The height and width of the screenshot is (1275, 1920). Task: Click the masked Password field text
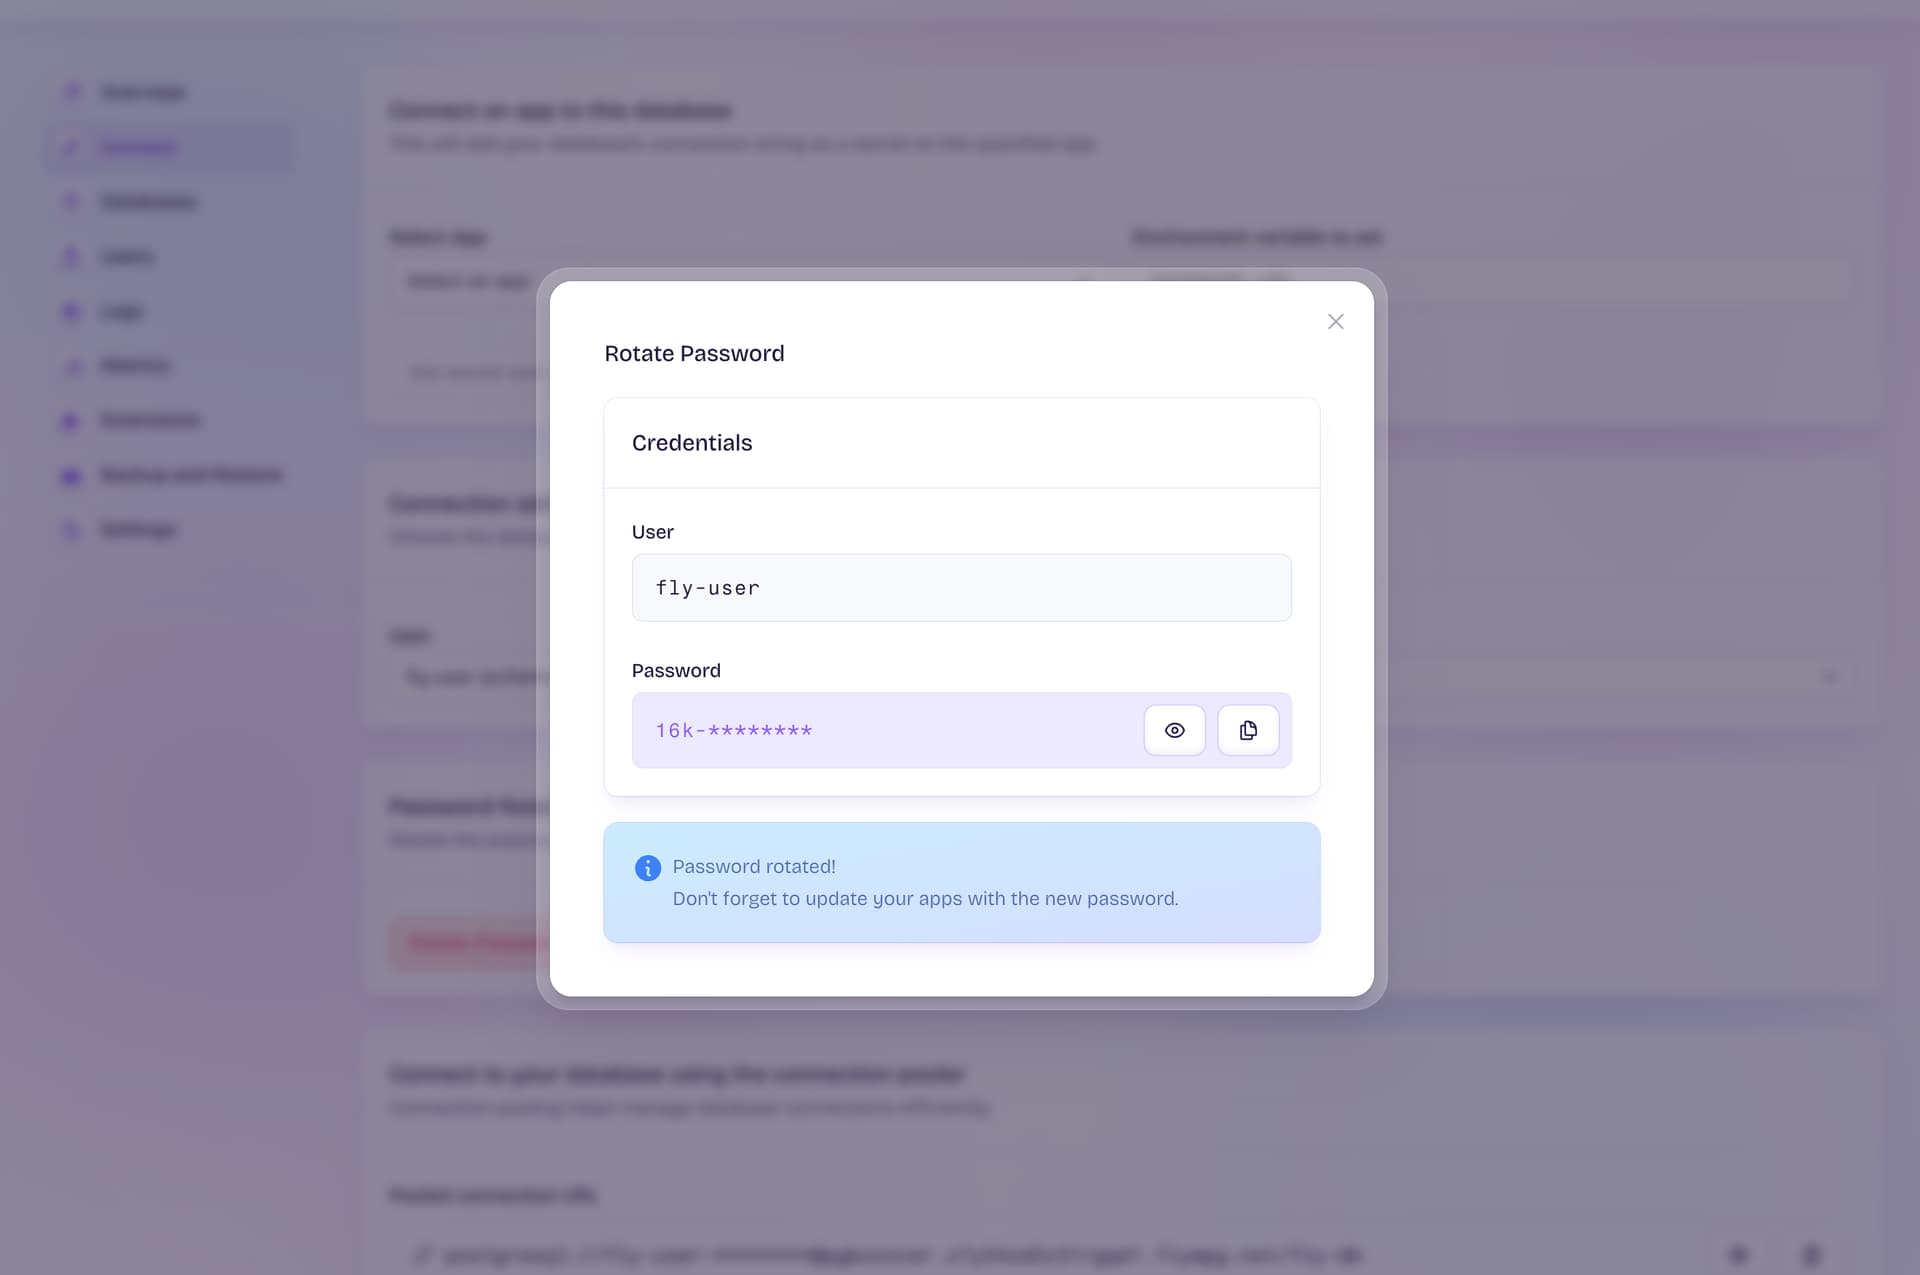pos(734,731)
